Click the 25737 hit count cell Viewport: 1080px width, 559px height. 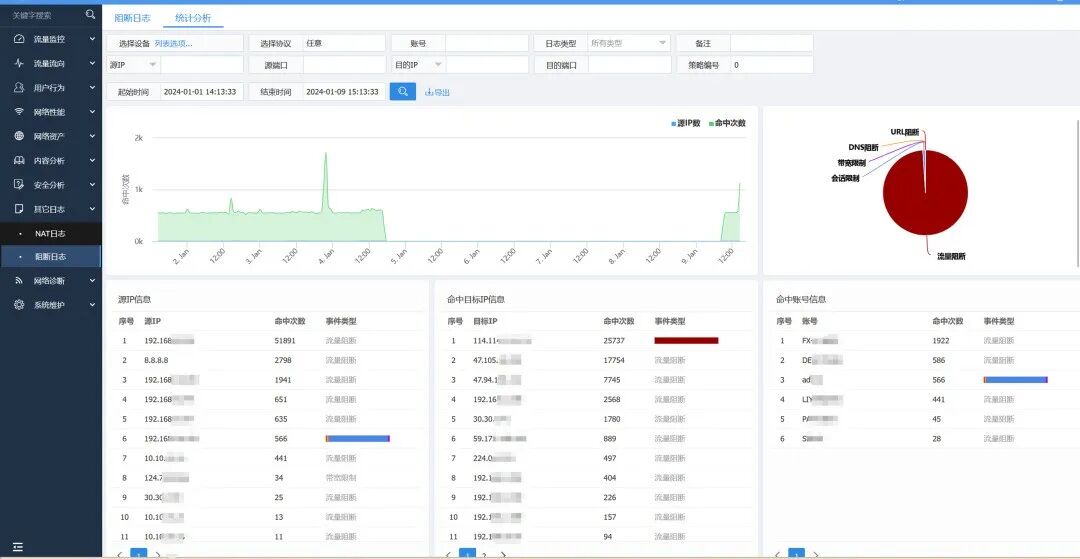(x=613, y=340)
